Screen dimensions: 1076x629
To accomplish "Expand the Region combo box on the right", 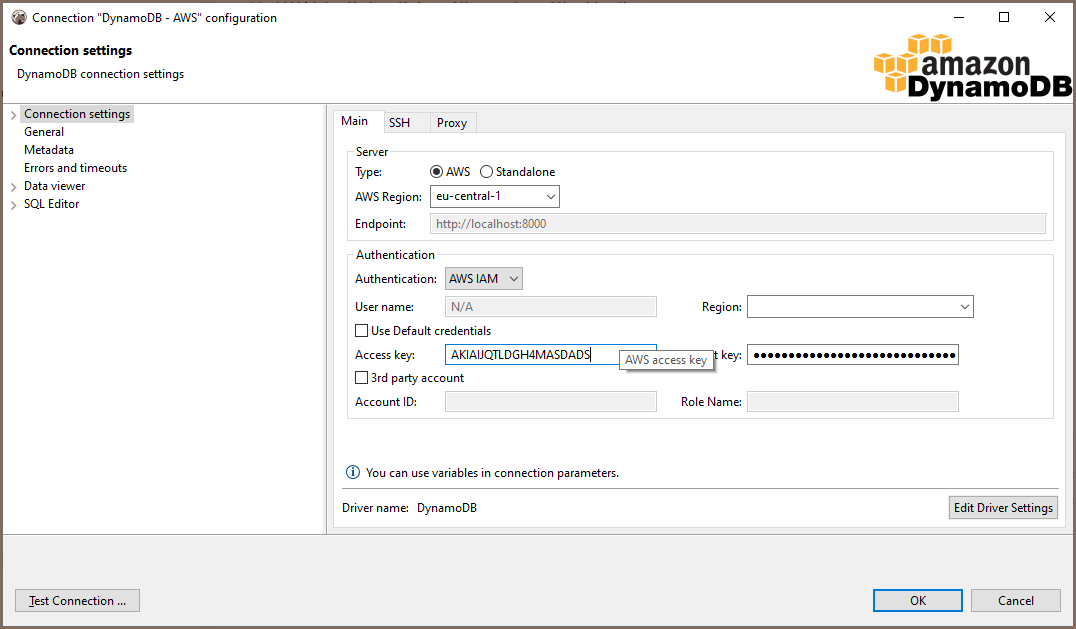I will (x=963, y=306).
